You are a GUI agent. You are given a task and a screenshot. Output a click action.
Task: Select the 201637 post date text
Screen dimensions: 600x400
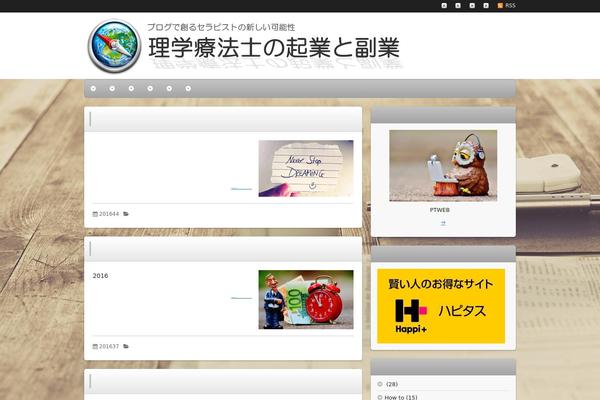pos(109,346)
